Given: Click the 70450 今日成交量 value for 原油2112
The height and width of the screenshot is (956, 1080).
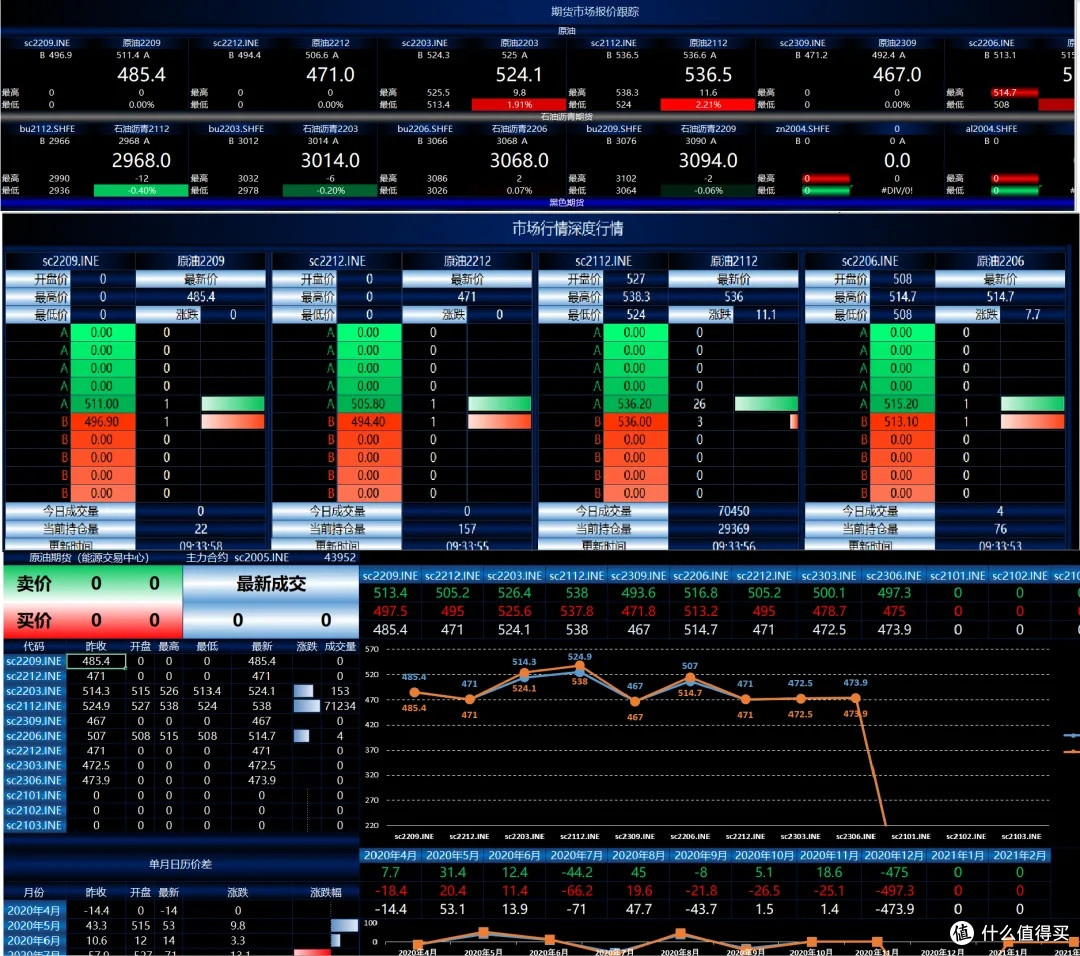Looking at the screenshot, I should pyautogui.click(x=733, y=511).
